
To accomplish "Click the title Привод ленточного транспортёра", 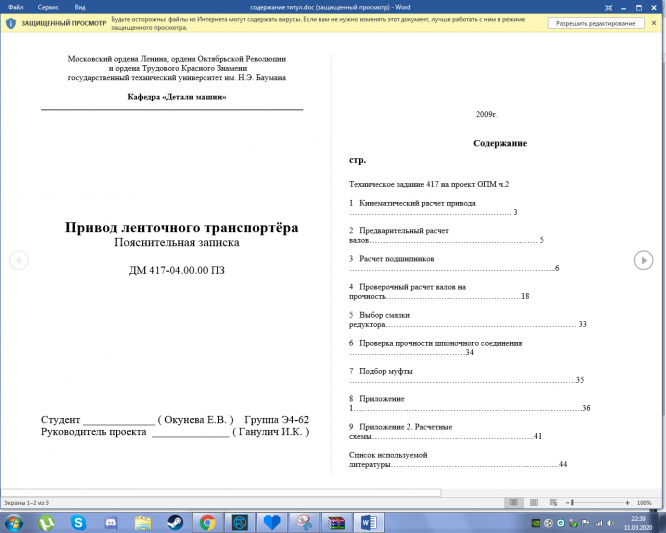I will [181, 227].
